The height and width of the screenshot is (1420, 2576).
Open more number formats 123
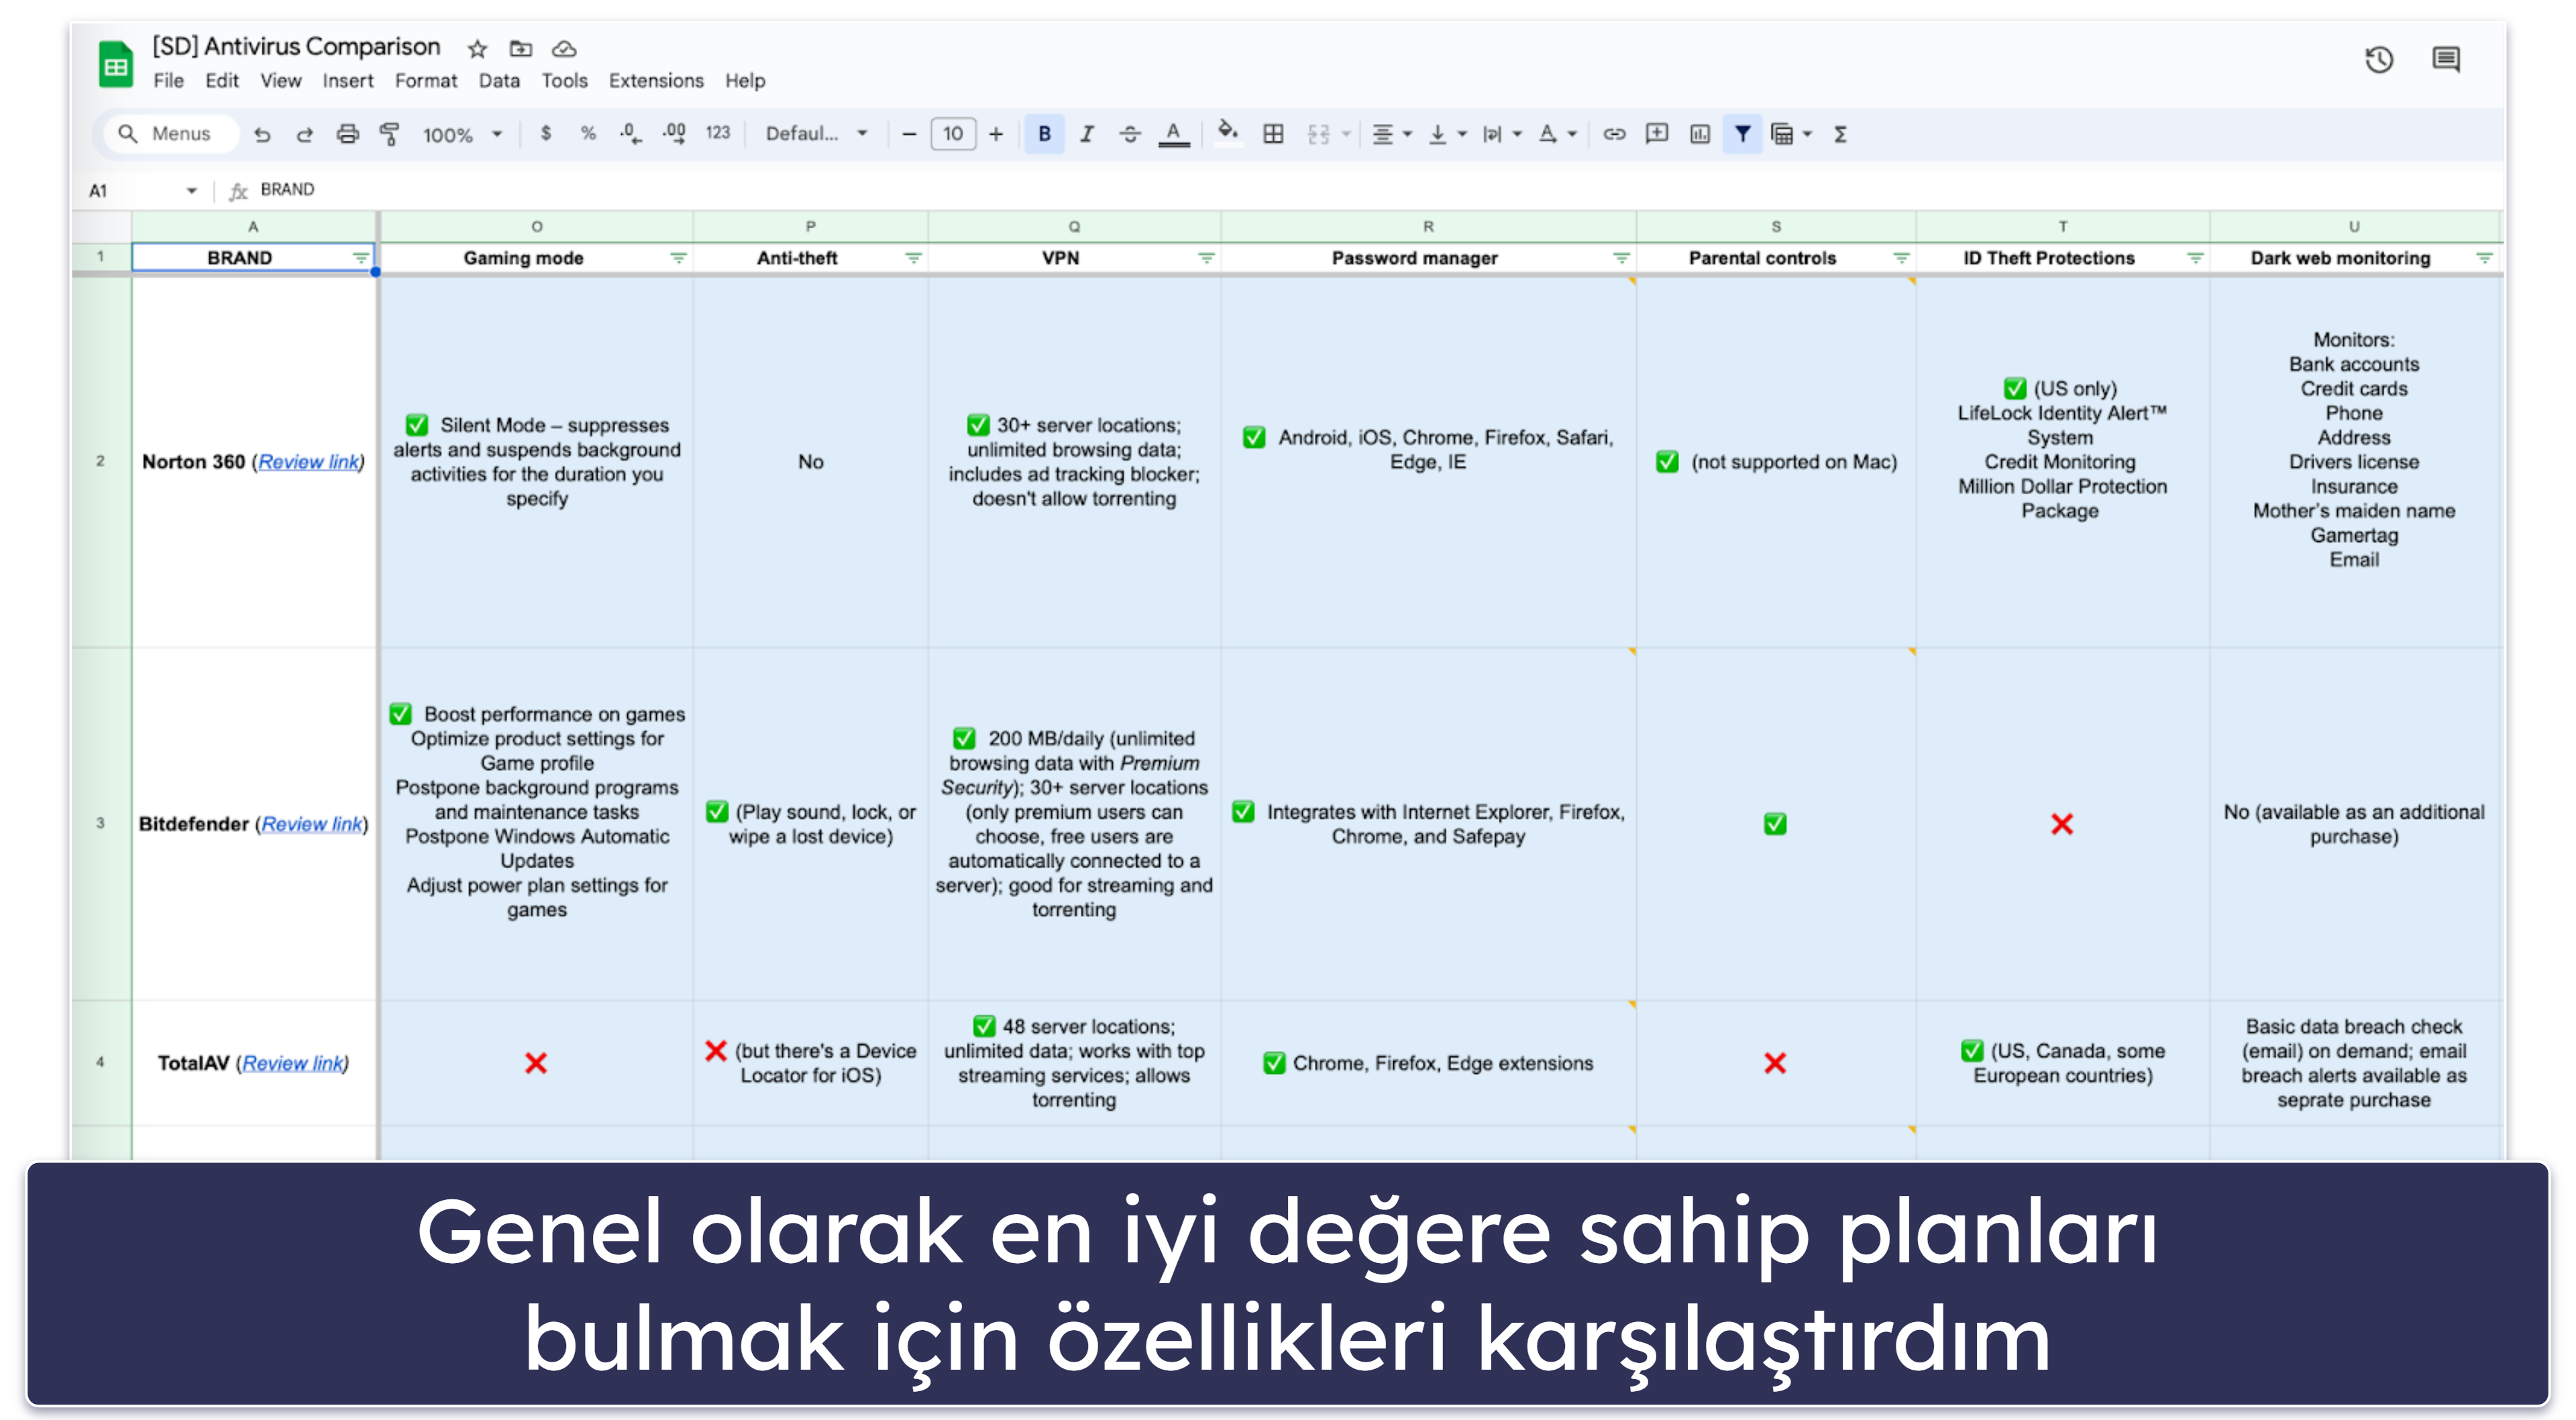718,133
